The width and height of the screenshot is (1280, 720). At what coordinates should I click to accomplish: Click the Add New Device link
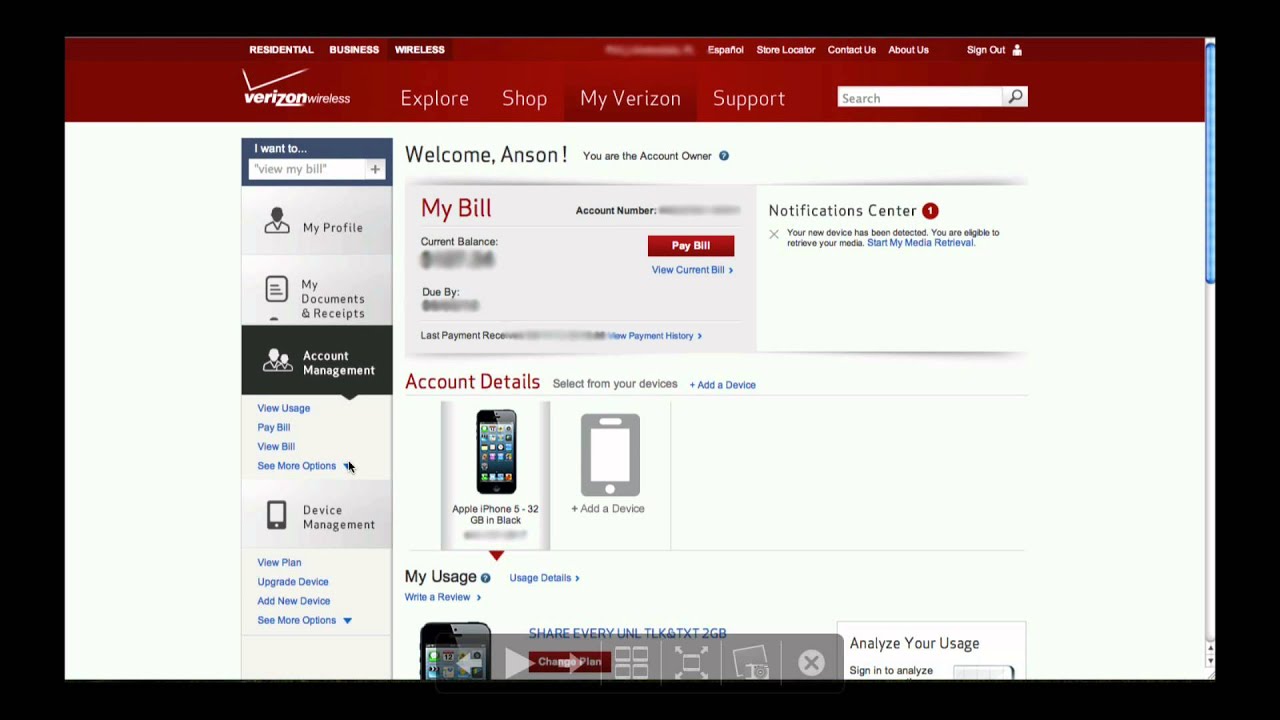point(293,601)
